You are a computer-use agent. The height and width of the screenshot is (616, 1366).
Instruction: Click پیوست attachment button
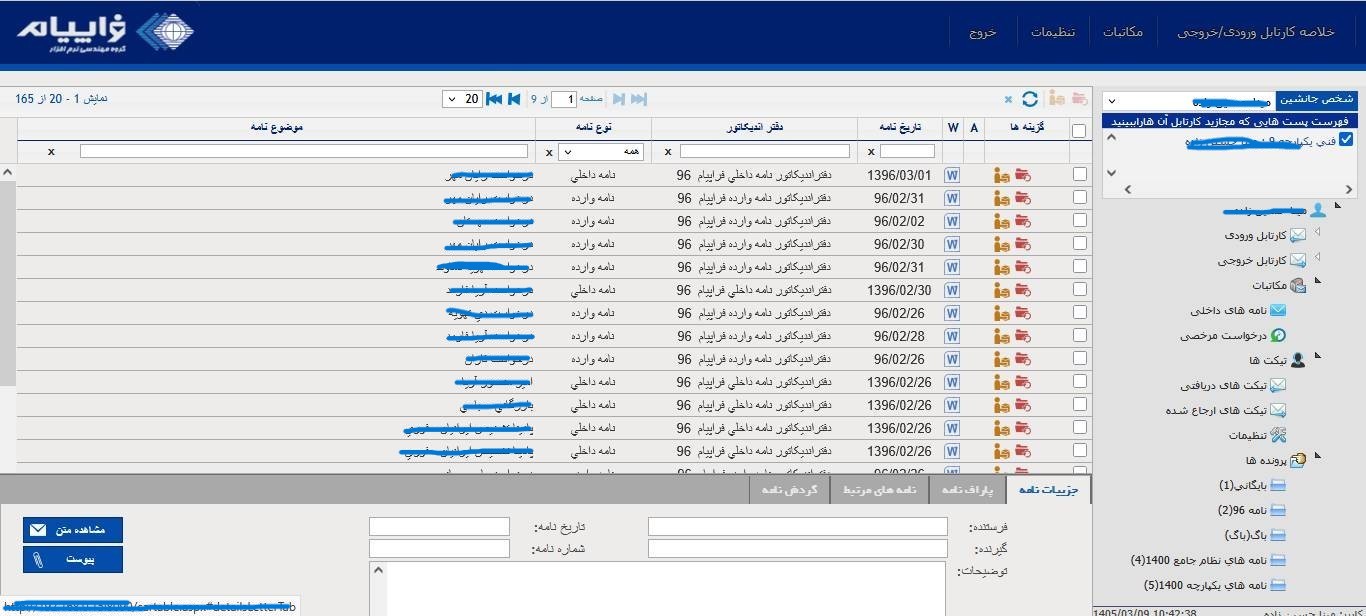pyautogui.click(x=73, y=559)
